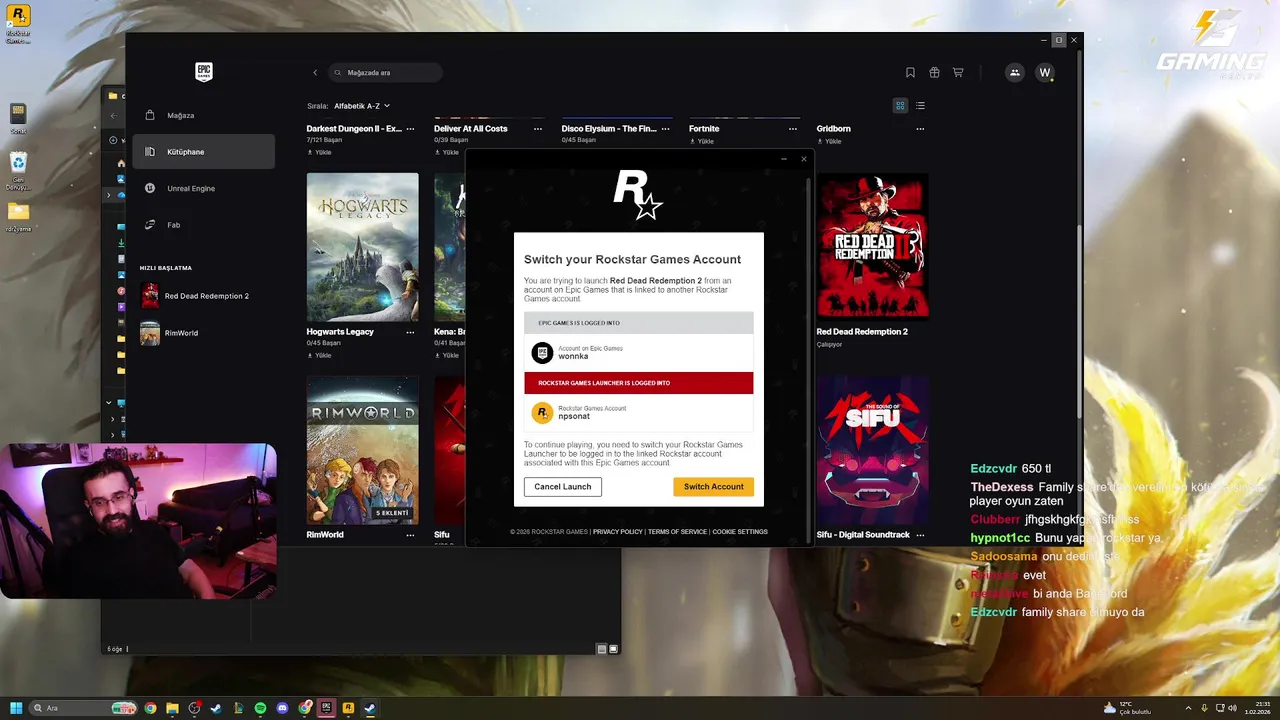This screenshot has width=1280, height=720.
Task: Open Spotify from the taskbar
Action: click(260, 708)
